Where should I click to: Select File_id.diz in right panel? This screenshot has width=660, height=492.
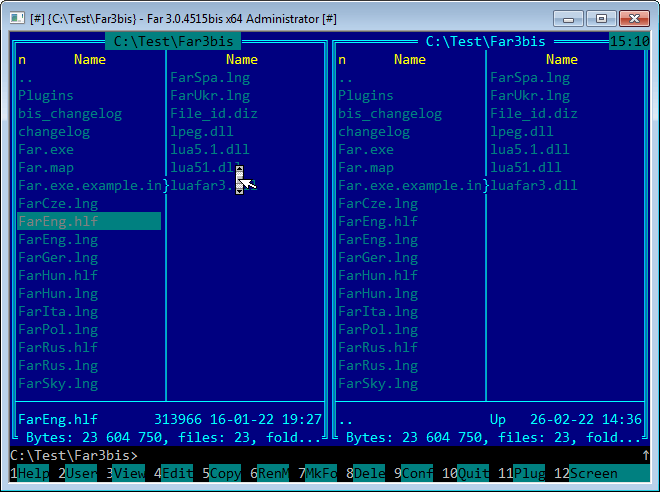(x=534, y=114)
